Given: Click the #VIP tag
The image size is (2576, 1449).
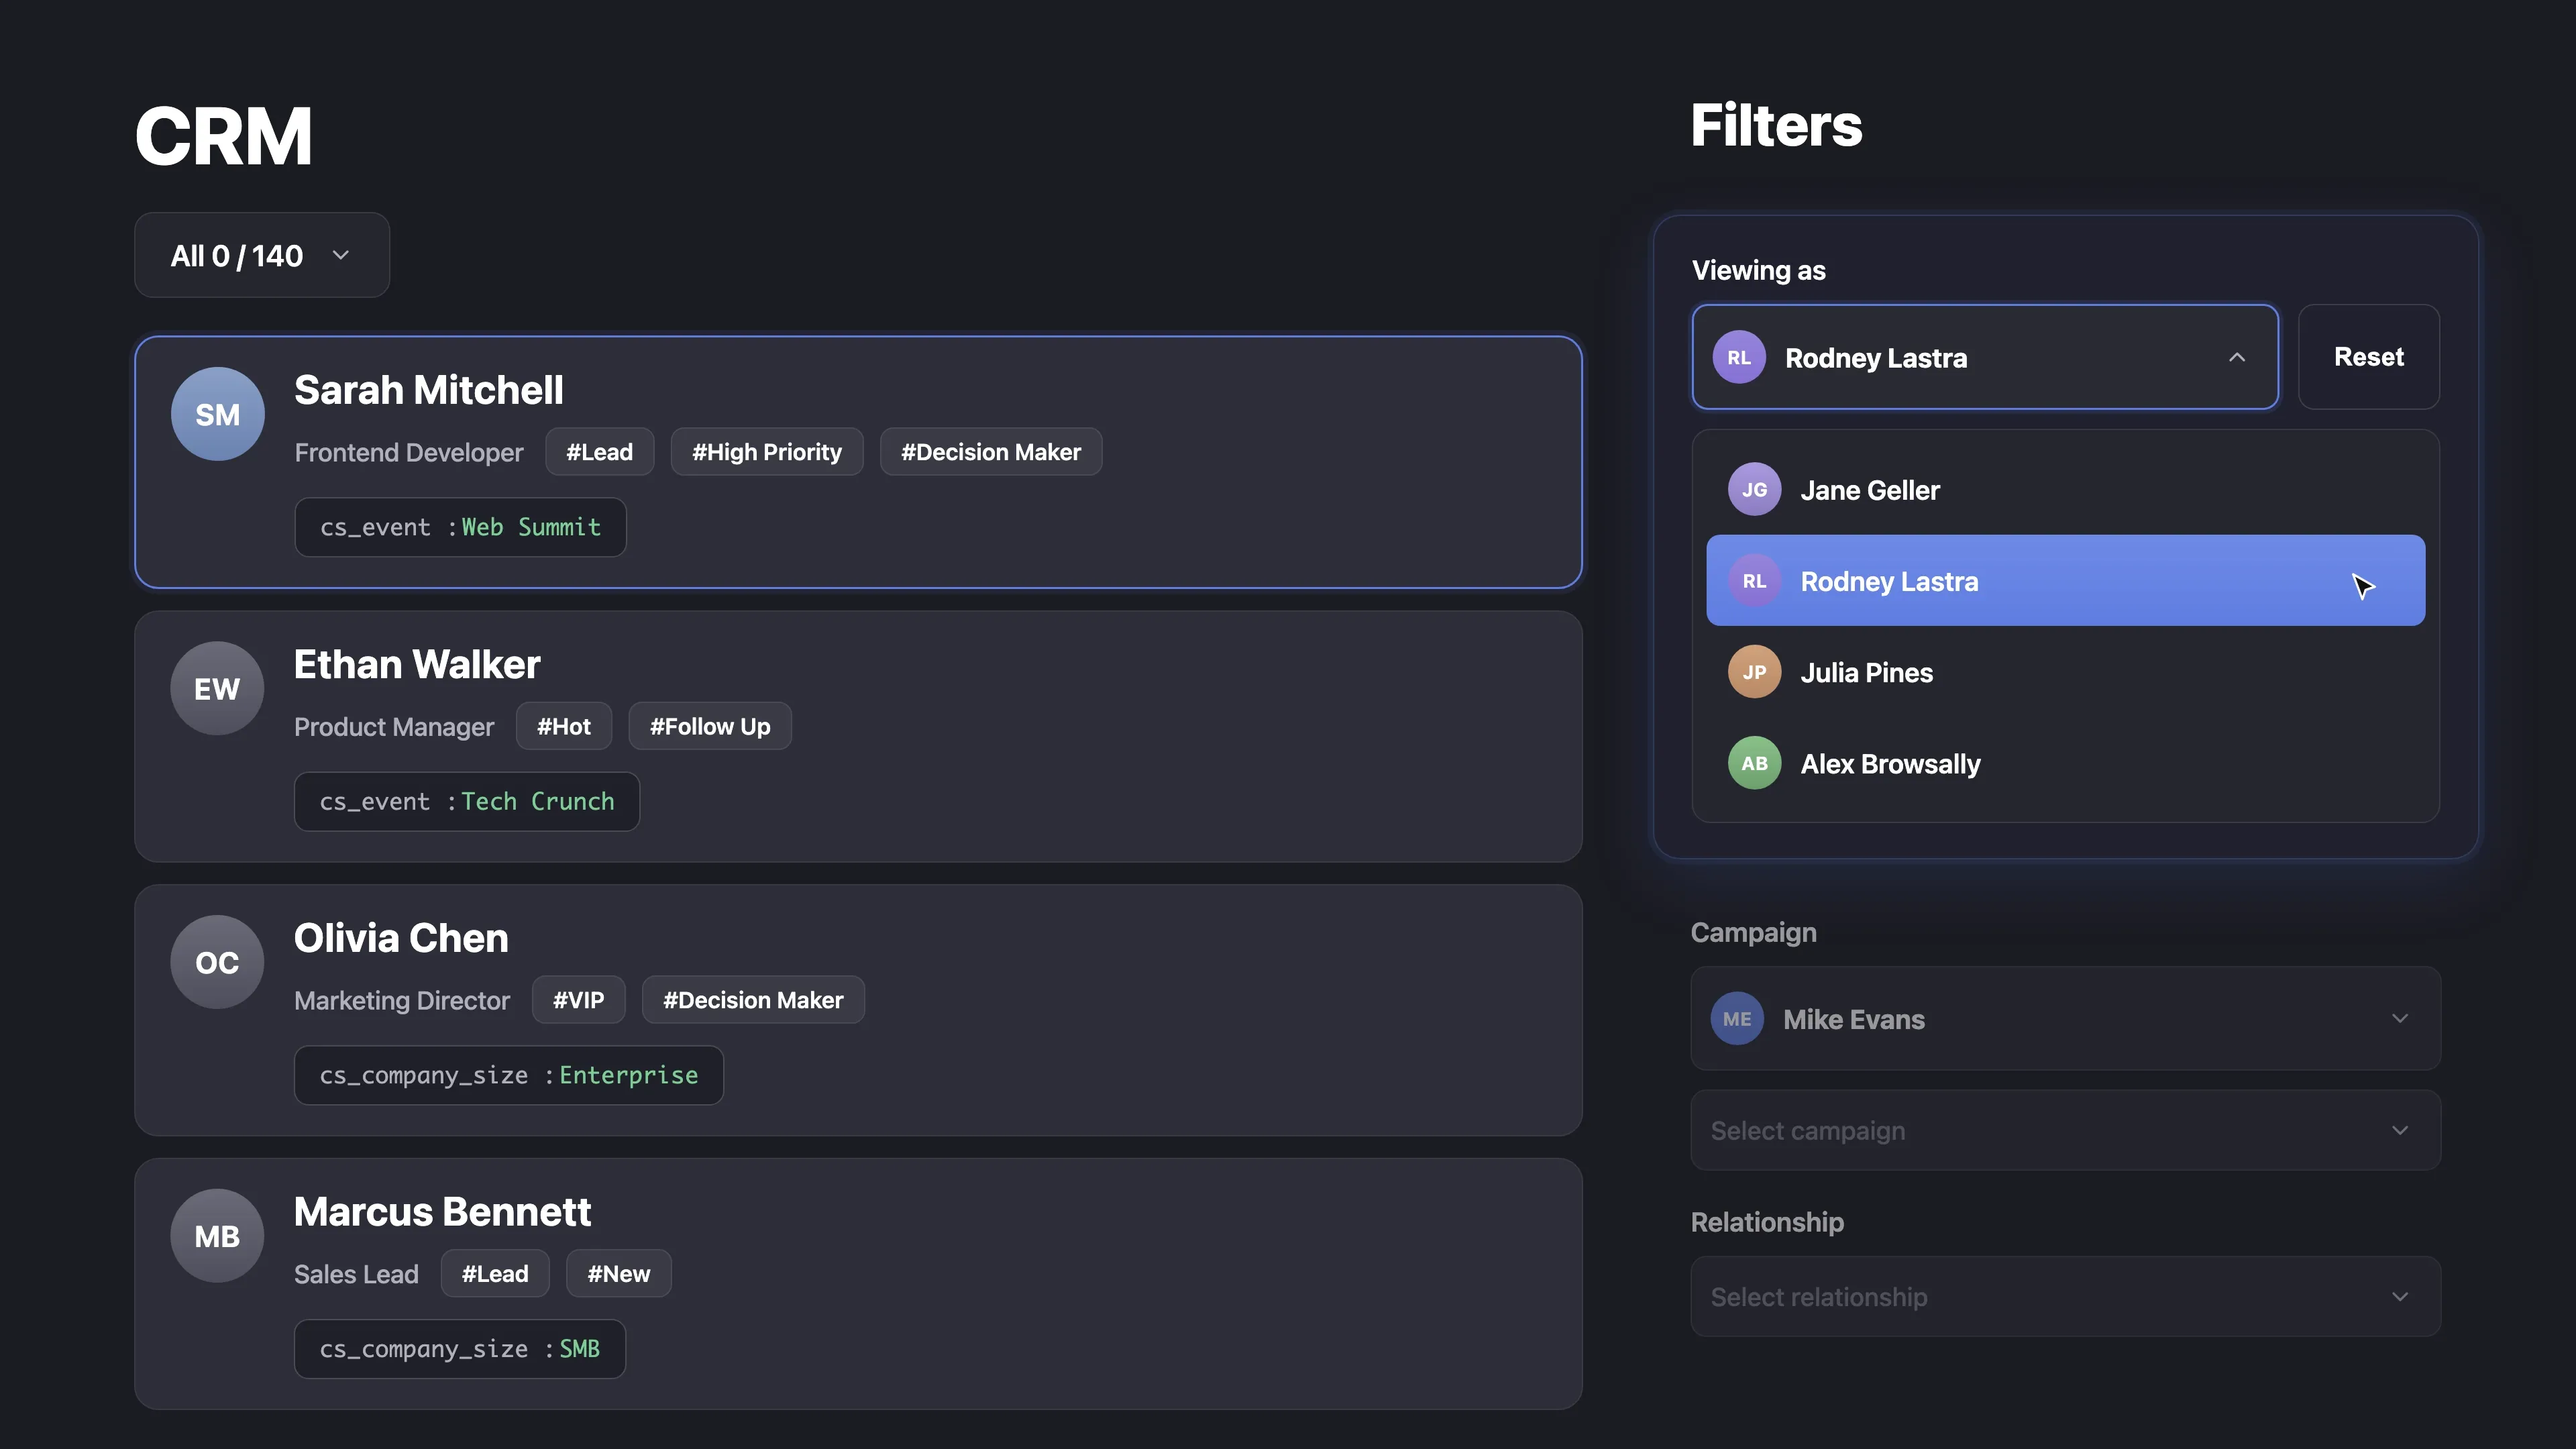Looking at the screenshot, I should coord(579,1000).
